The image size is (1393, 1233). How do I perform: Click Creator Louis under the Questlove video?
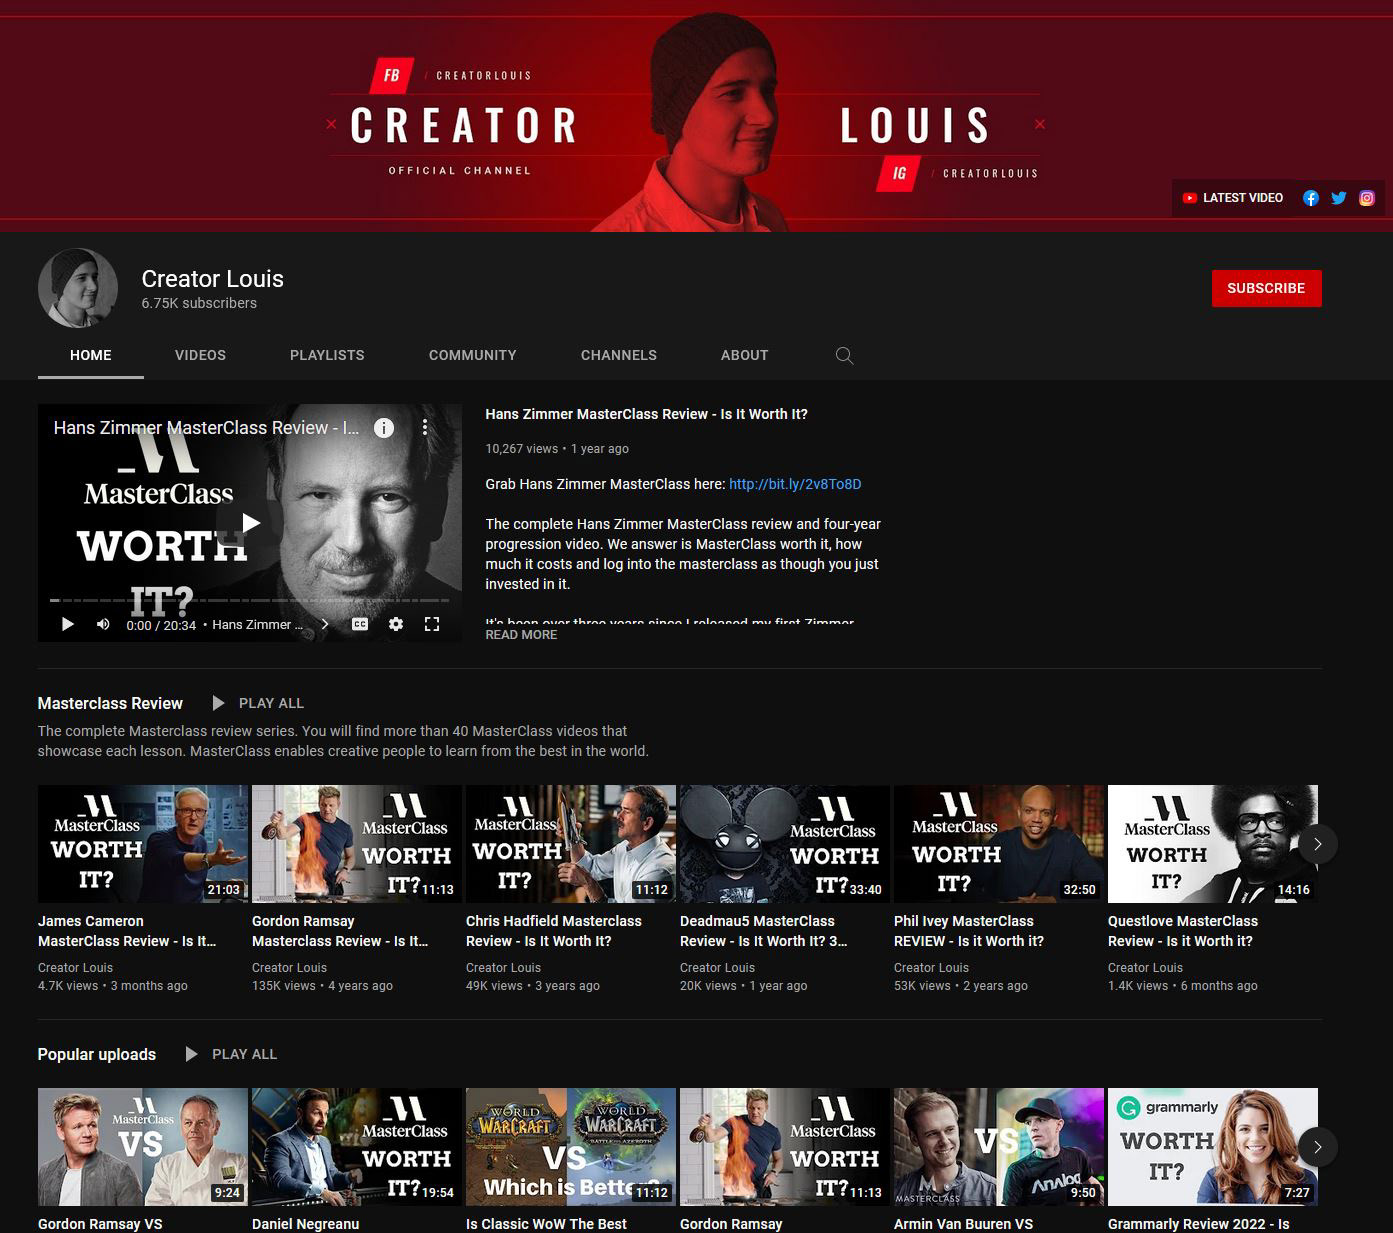pos(1145,968)
